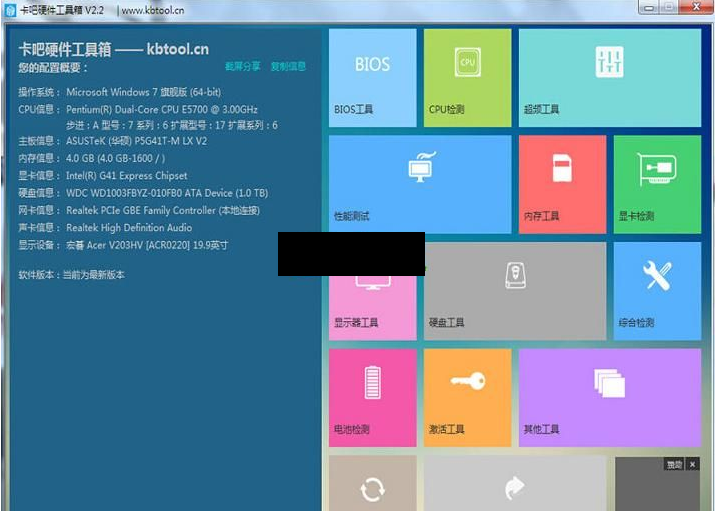This screenshot has width=715, height=511.
Task: Click the dark label button beside the ad's X
Action: (674, 465)
